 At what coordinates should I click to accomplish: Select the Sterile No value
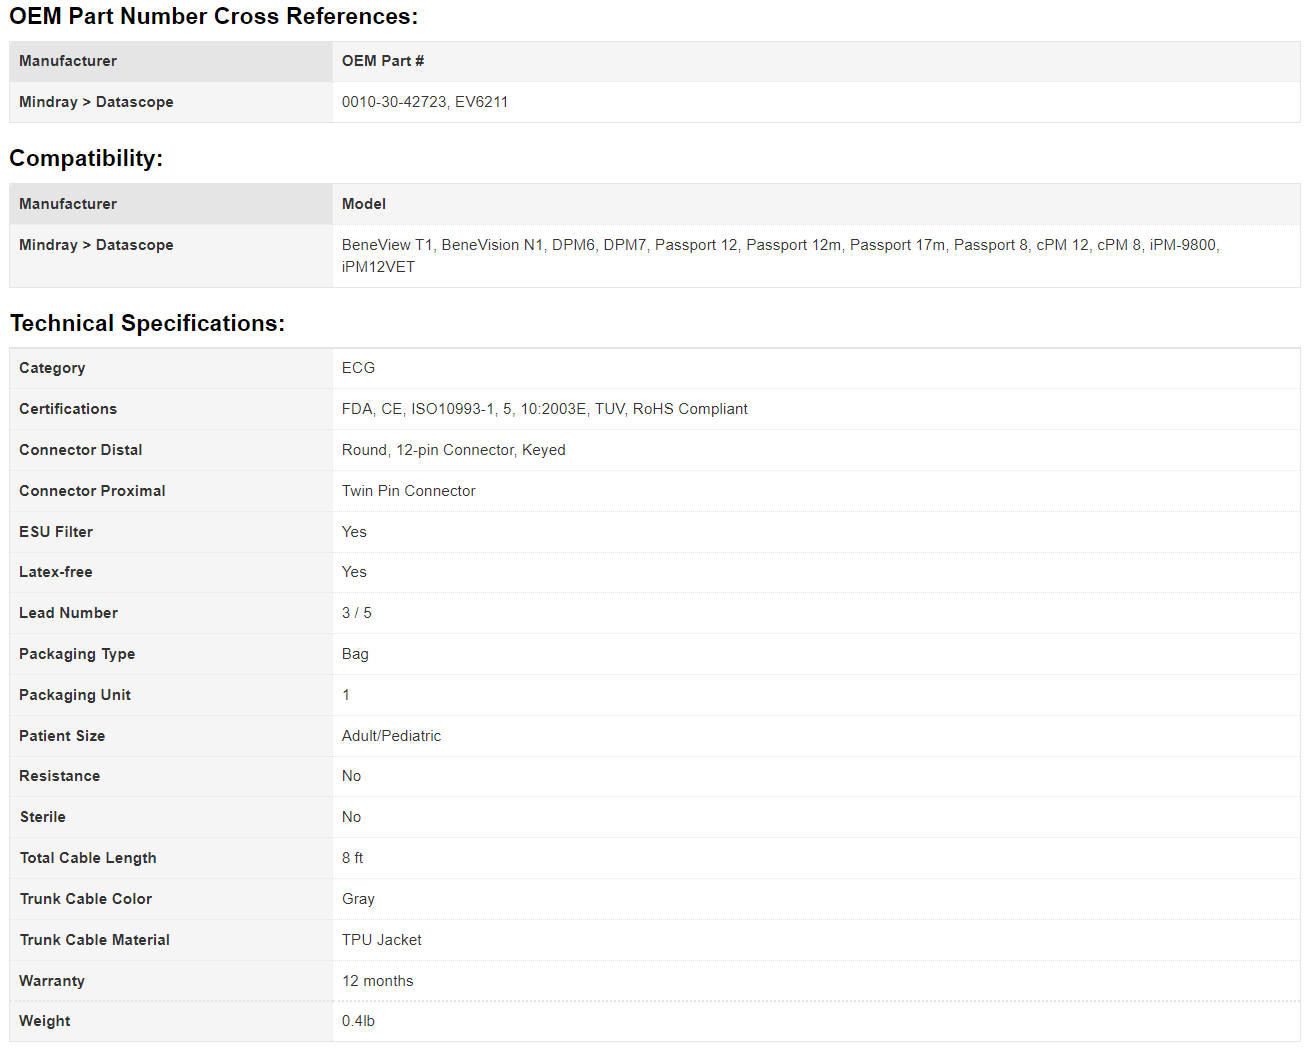click(351, 817)
